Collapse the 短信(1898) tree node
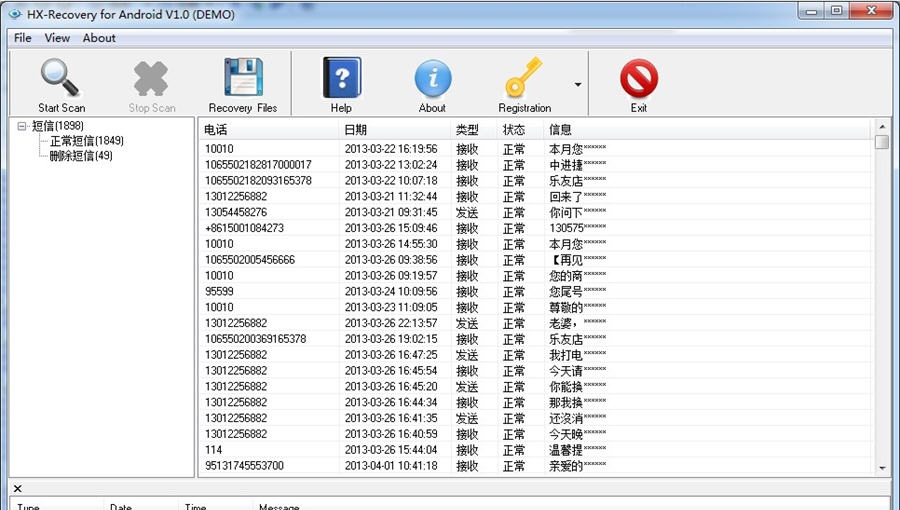This screenshot has width=900, height=510. point(22,126)
